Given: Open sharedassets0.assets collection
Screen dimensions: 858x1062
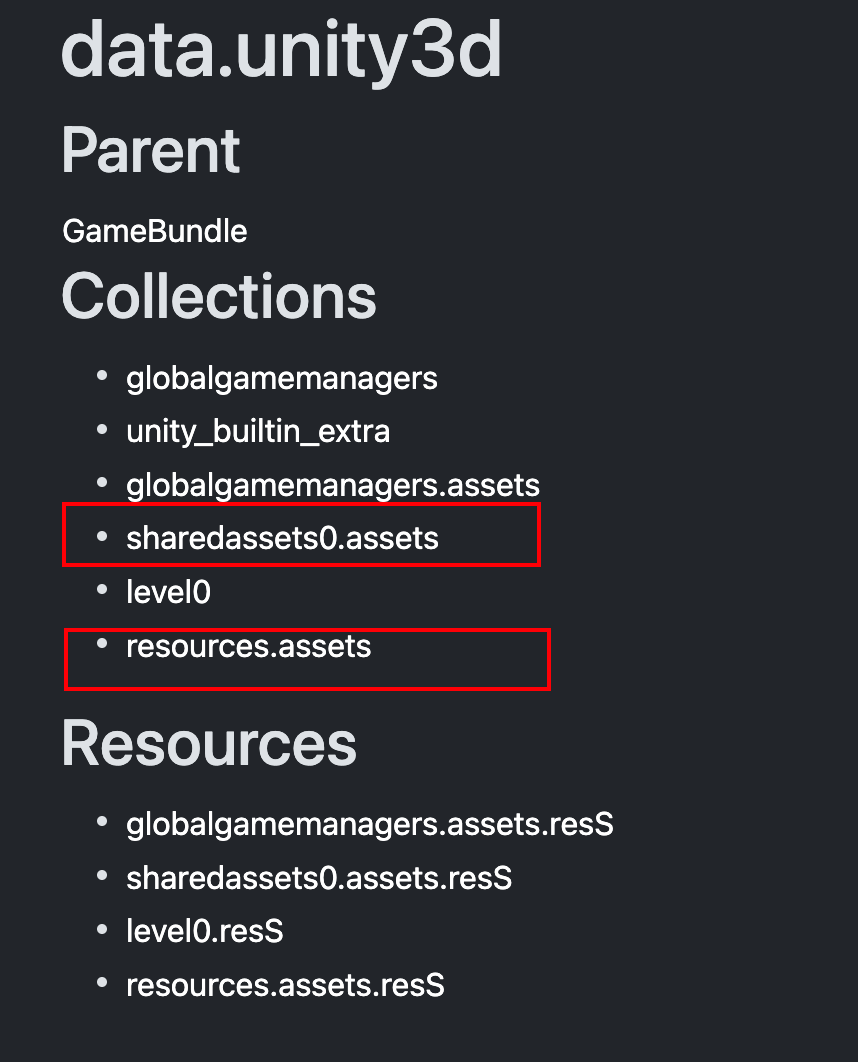Looking at the screenshot, I should [x=282, y=538].
